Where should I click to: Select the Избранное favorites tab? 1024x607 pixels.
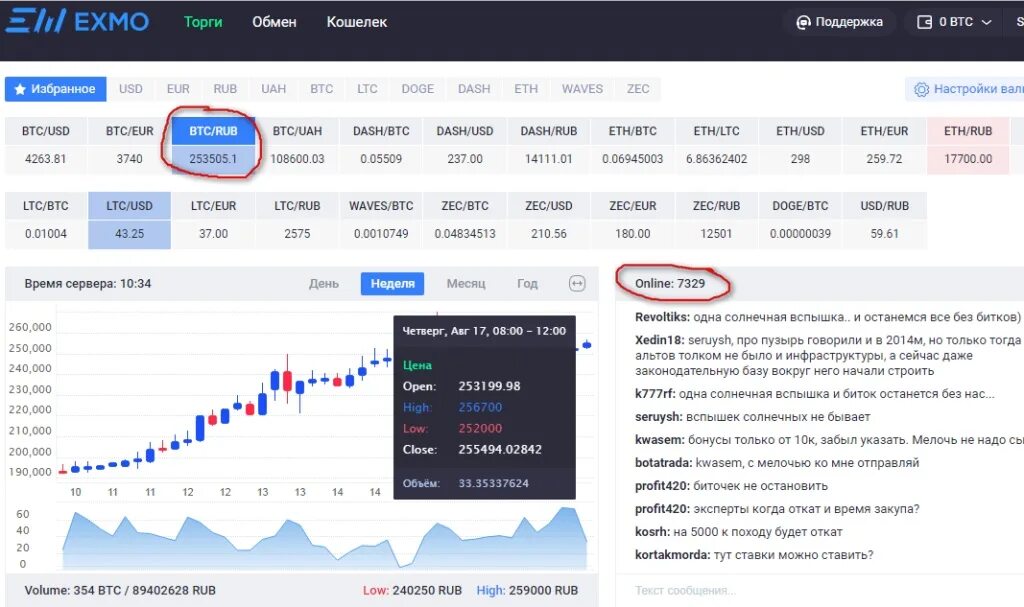pyautogui.click(x=56, y=89)
